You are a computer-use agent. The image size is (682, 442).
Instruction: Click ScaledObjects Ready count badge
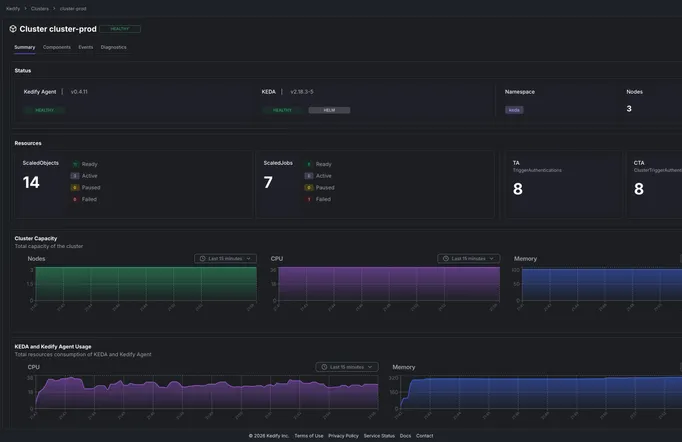tap(75, 164)
